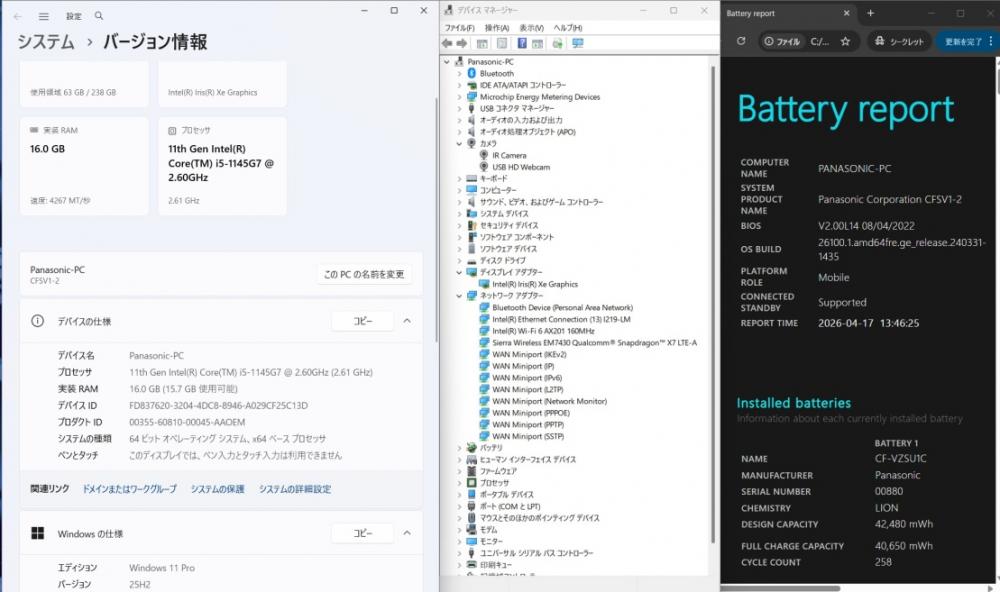Click the reload icon in the browser
This screenshot has width=1000, height=592.
coord(741,42)
